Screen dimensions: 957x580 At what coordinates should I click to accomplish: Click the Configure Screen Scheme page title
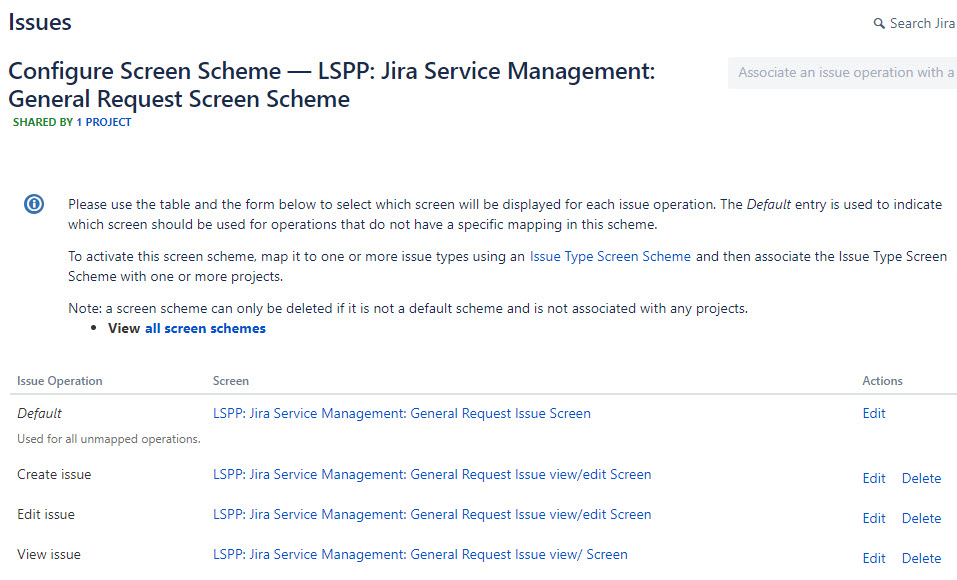[331, 85]
